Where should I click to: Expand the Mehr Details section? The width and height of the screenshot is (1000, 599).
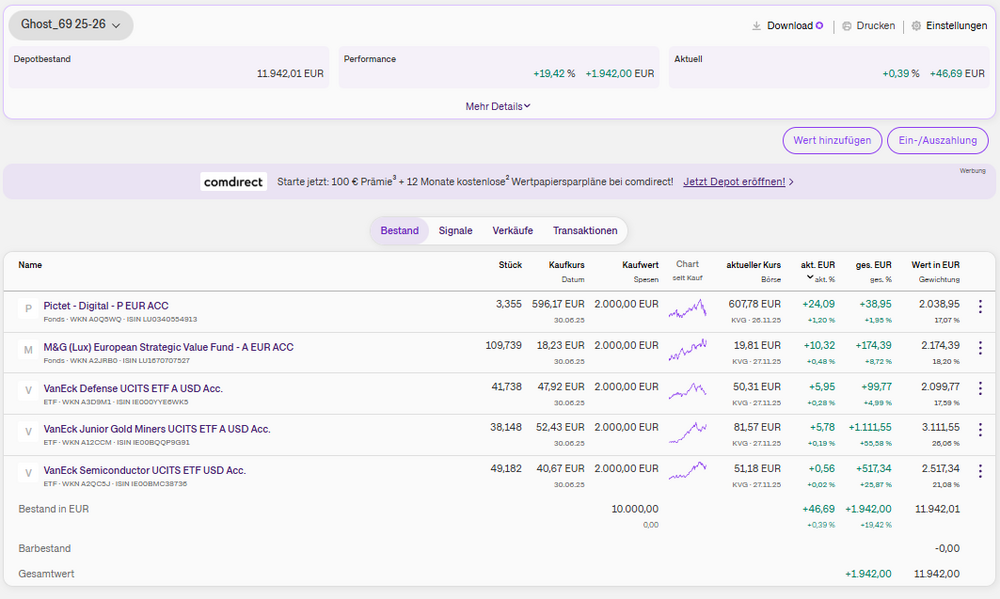pos(497,106)
